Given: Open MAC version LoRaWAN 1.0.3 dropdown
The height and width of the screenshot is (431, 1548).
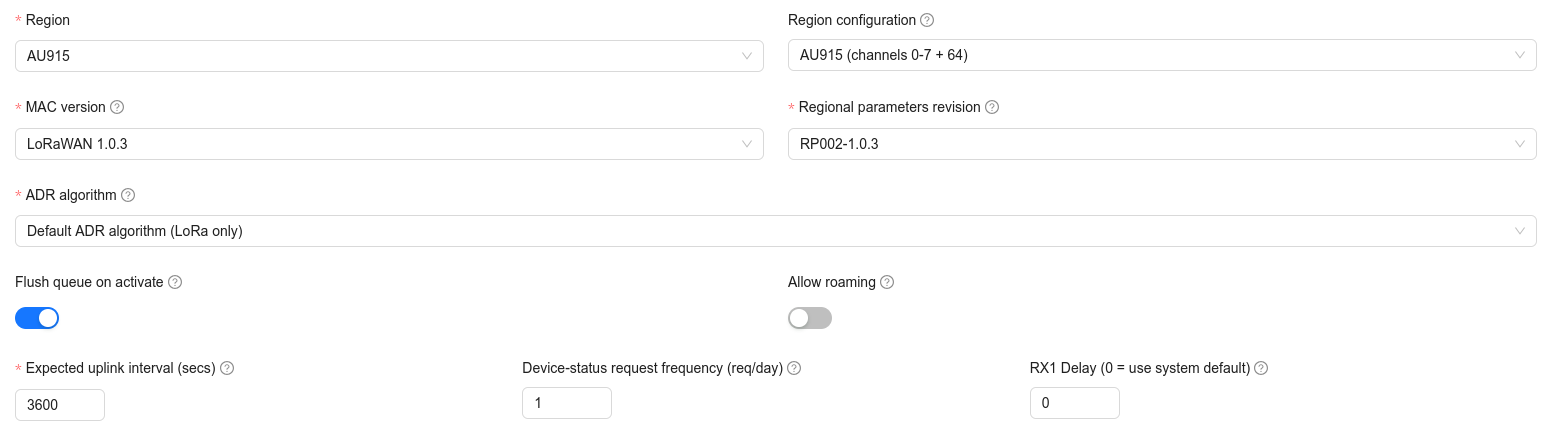Looking at the screenshot, I should (x=389, y=144).
